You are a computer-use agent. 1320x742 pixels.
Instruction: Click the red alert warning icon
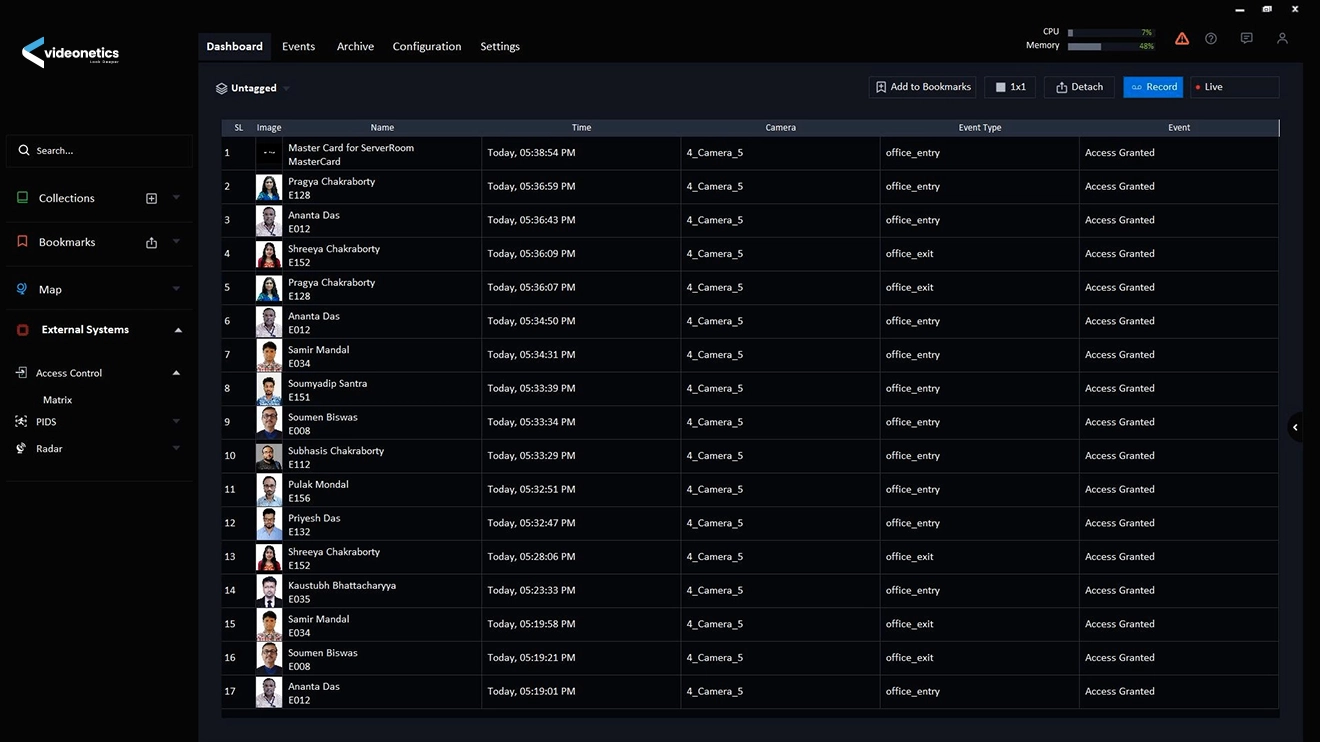click(x=1182, y=39)
